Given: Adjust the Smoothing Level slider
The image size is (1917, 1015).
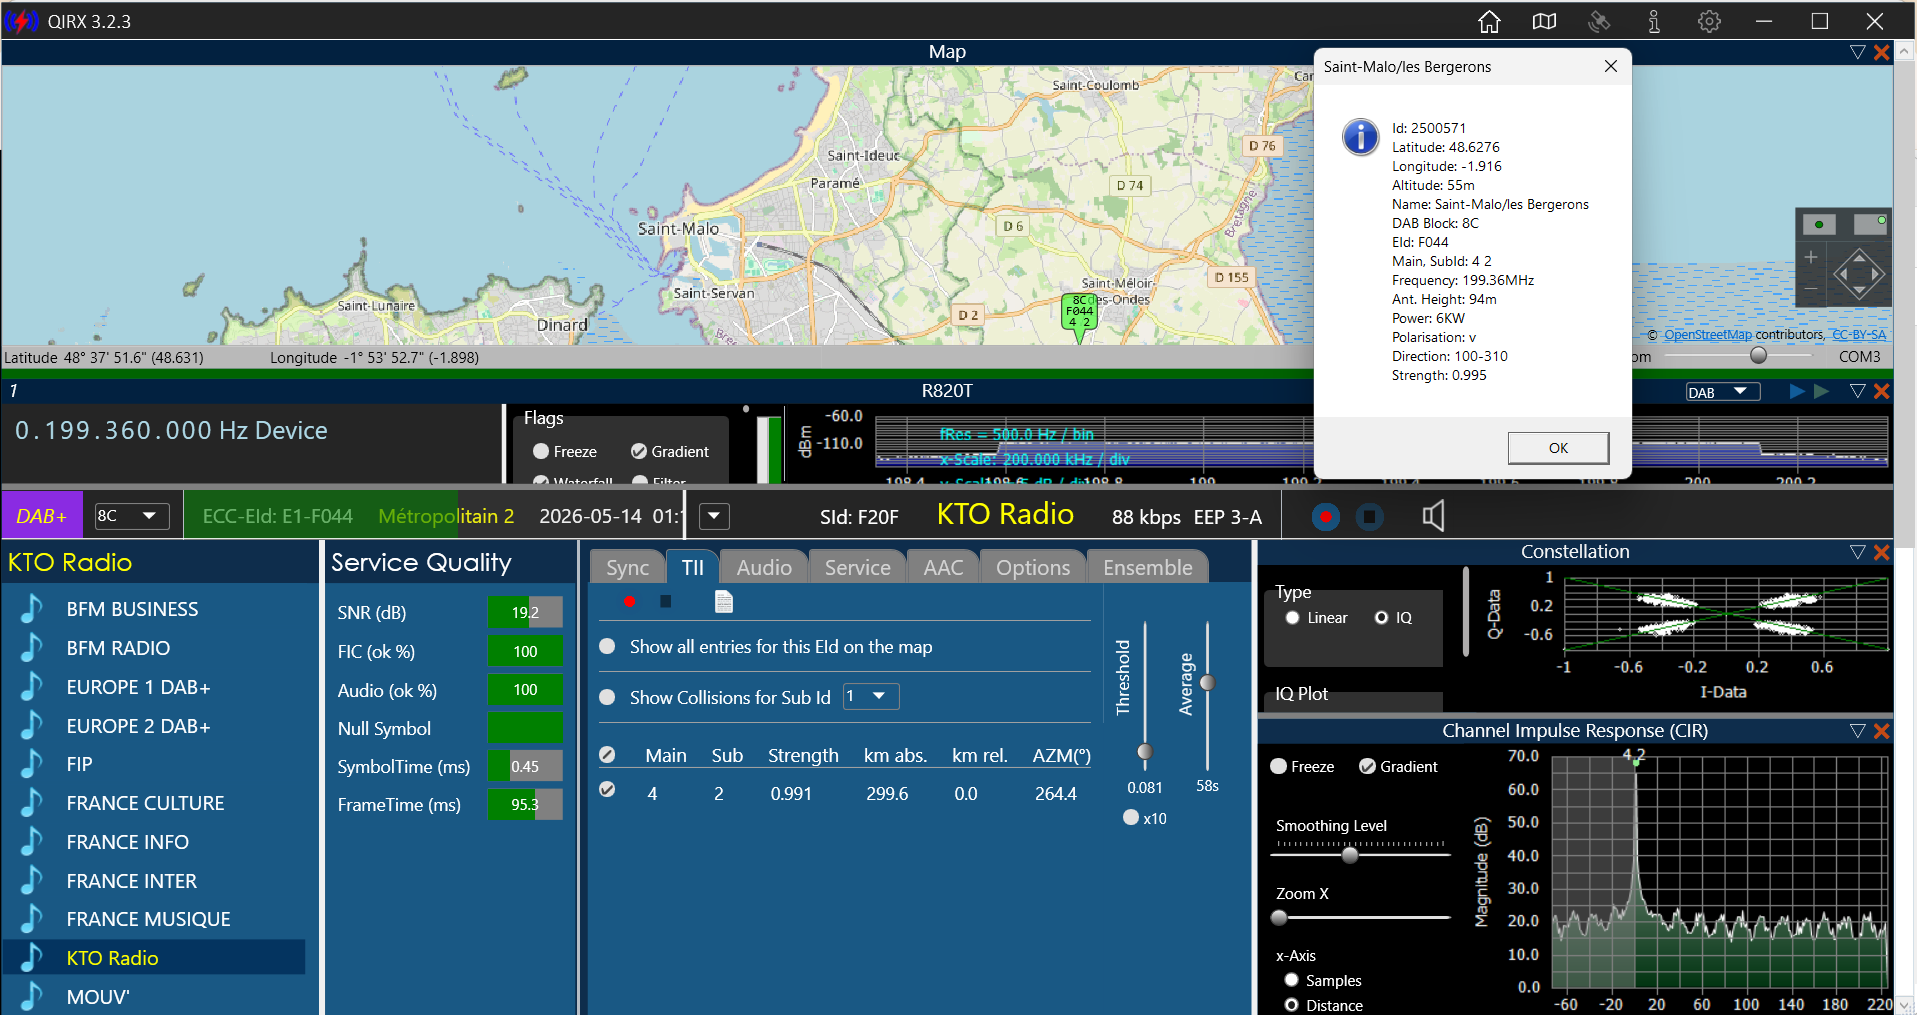Looking at the screenshot, I should [x=1349, y=855].
